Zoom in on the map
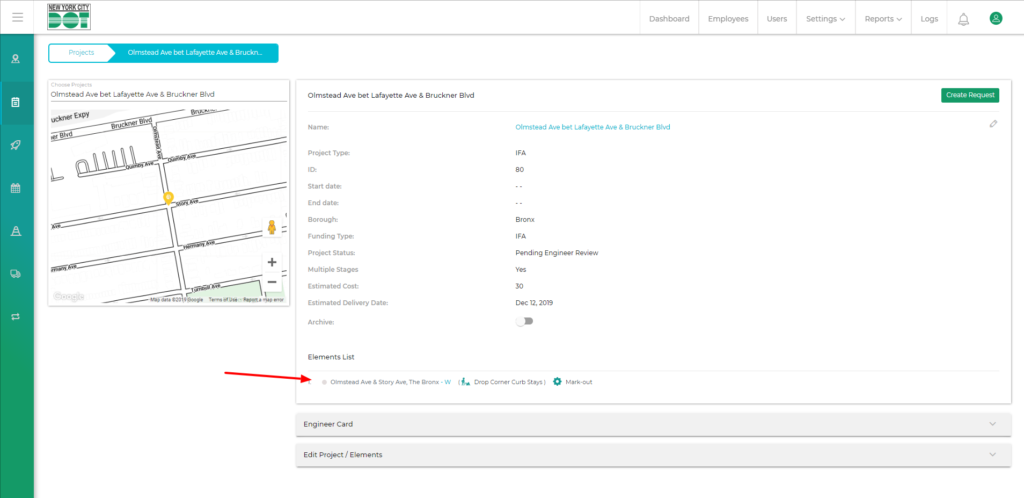Viewport: 1024px width, 498px height. (x=271, y=262)
